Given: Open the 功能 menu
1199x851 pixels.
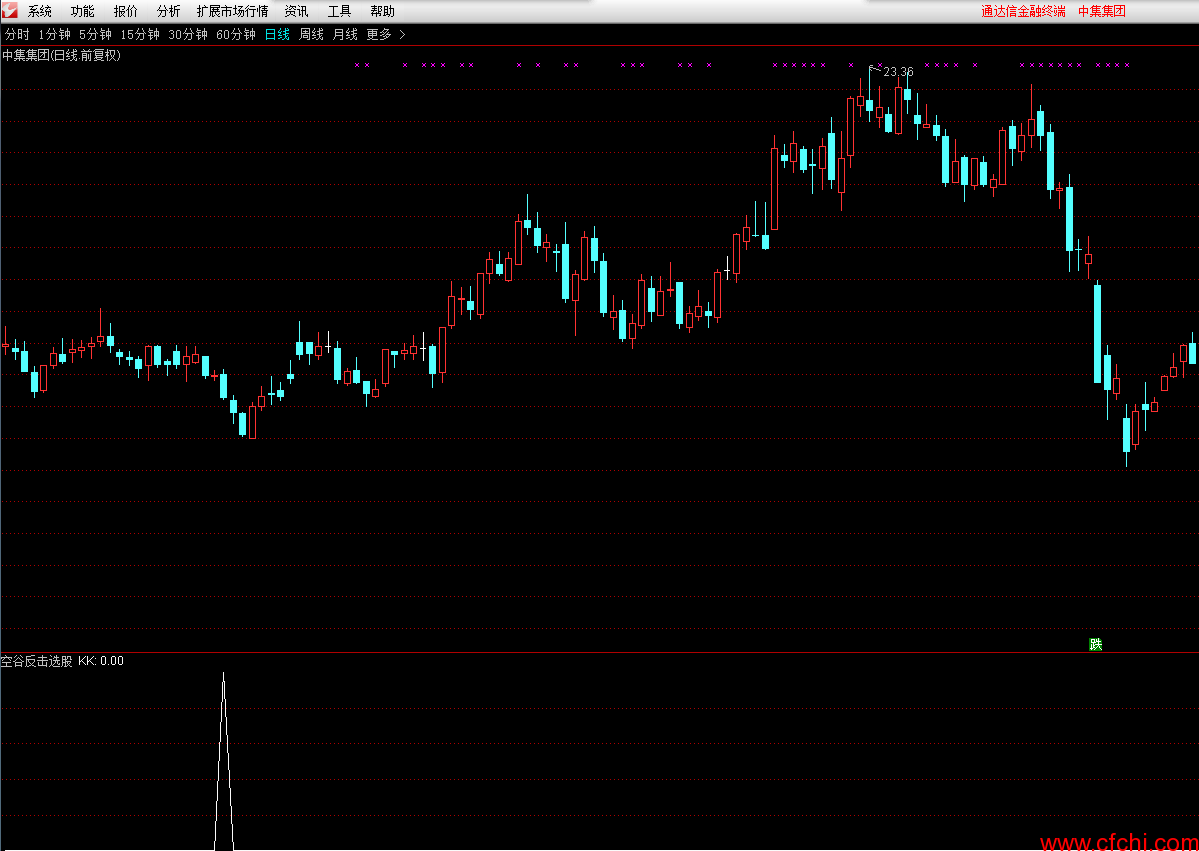Looking at the screenshot, I should tap(83, 11).
